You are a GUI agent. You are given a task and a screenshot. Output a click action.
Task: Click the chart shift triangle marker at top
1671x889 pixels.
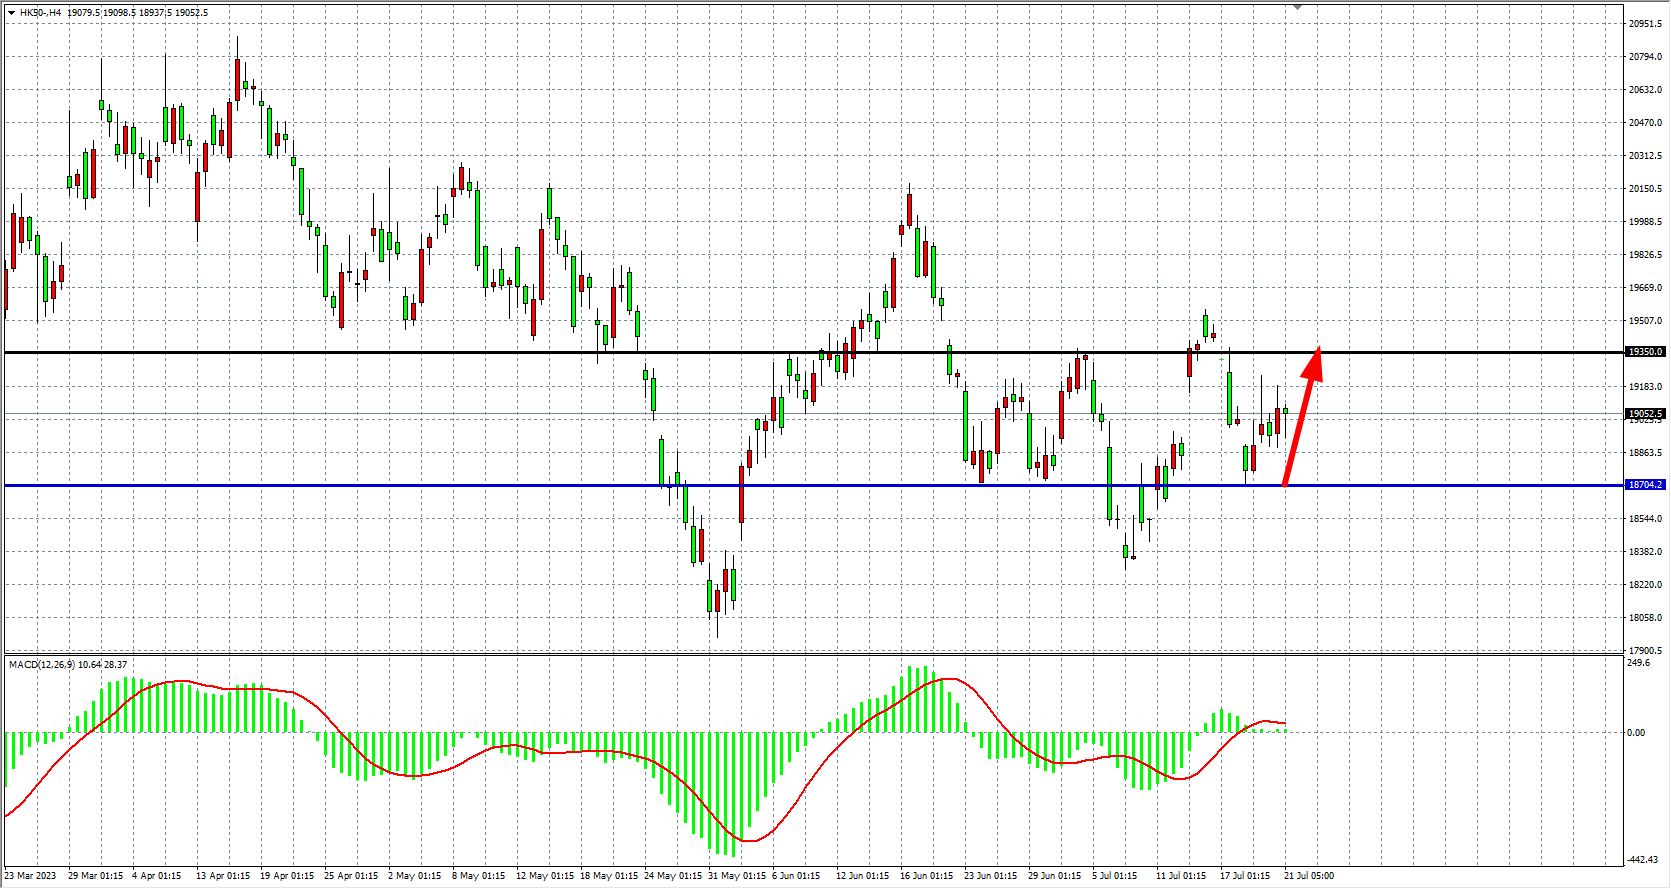[x=1297, y=7]
